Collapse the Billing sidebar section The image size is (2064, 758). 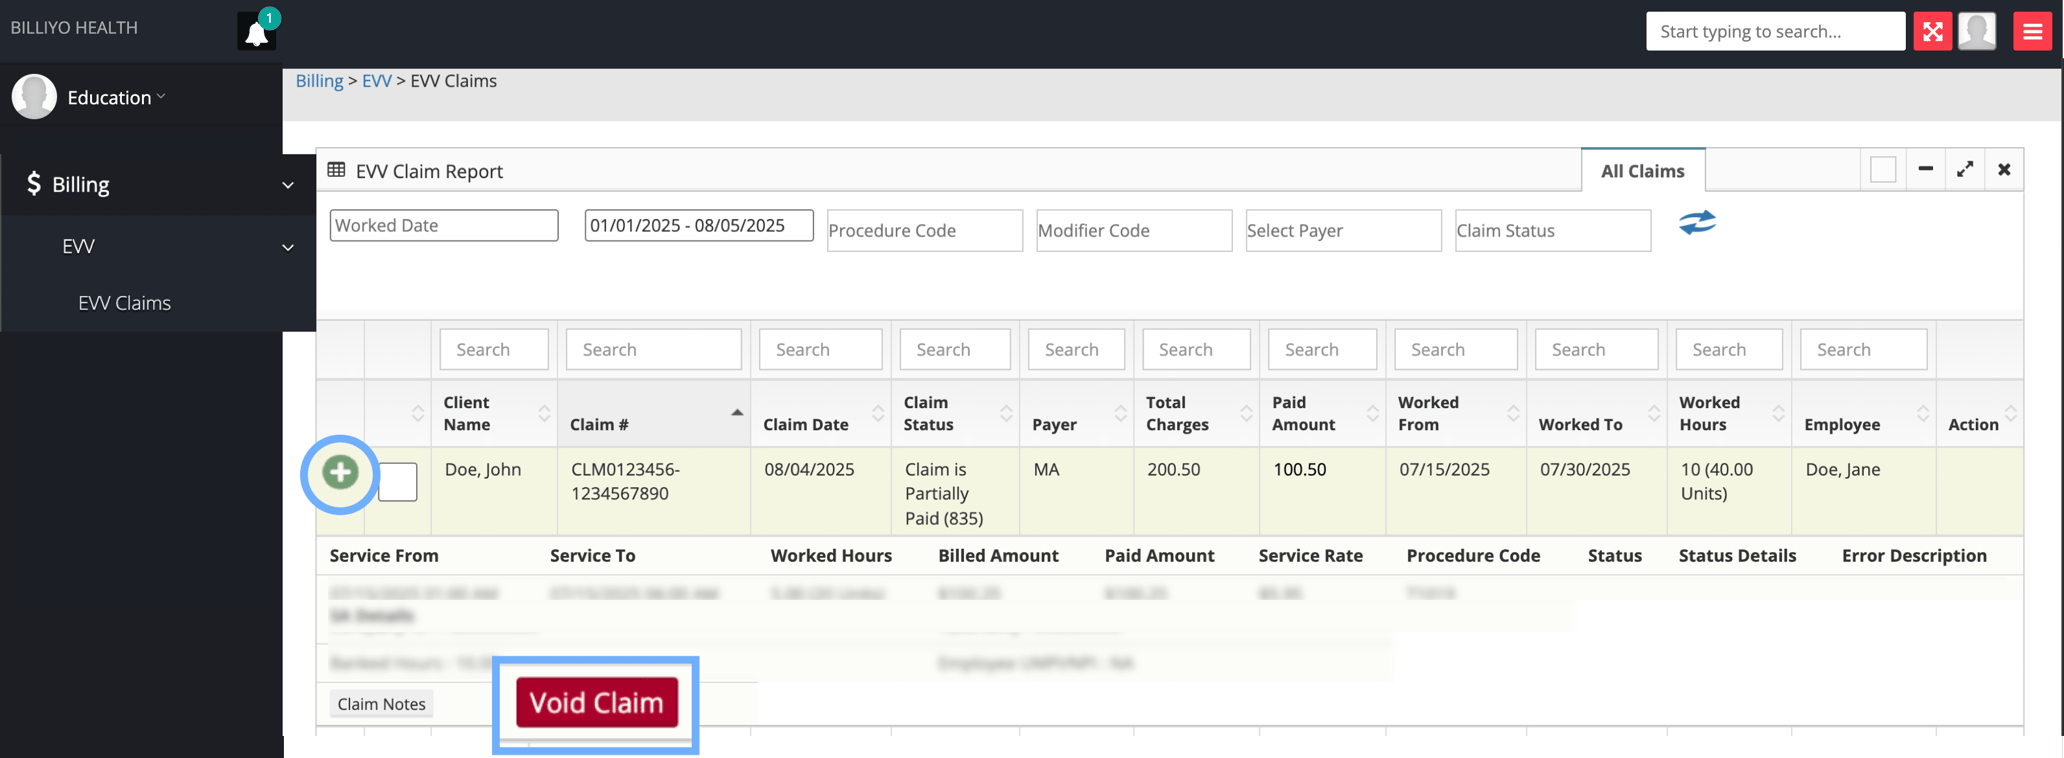pos(288,185)
